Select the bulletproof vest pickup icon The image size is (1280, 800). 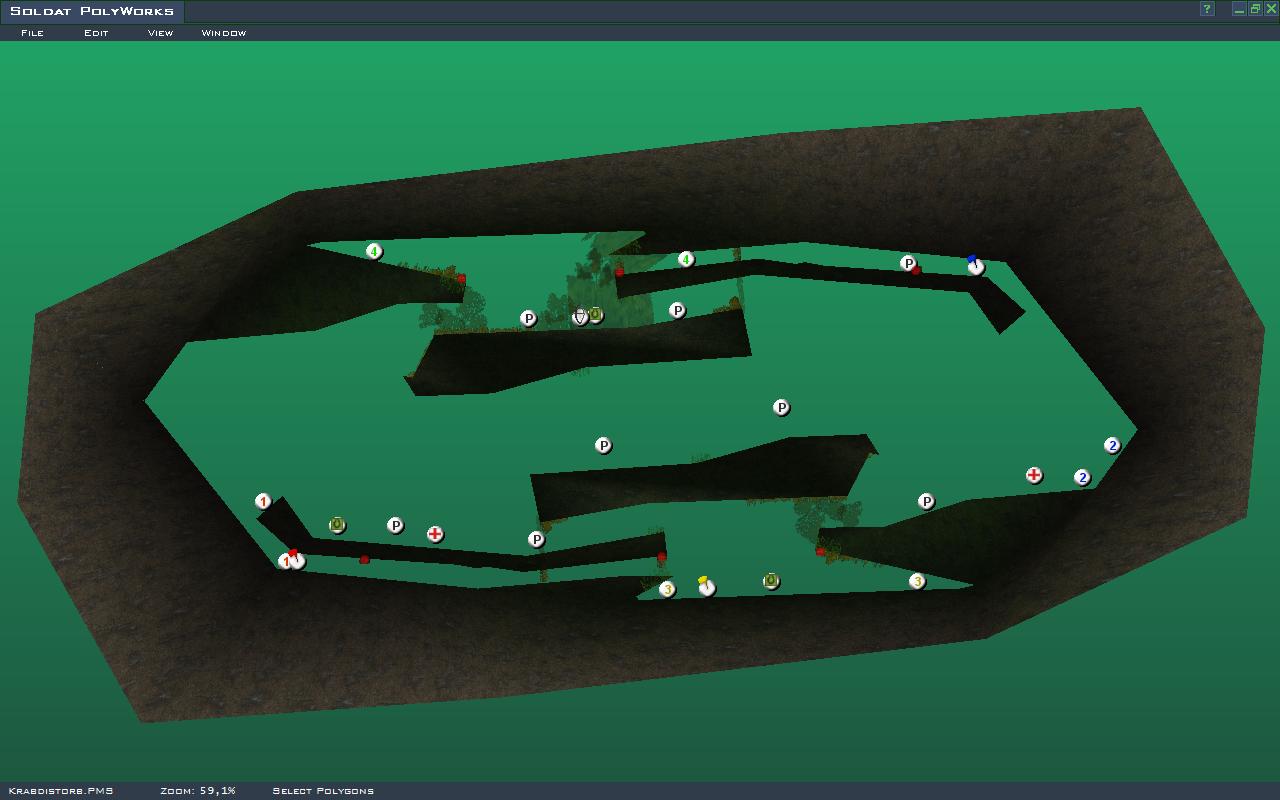click(x=580, y=316)
